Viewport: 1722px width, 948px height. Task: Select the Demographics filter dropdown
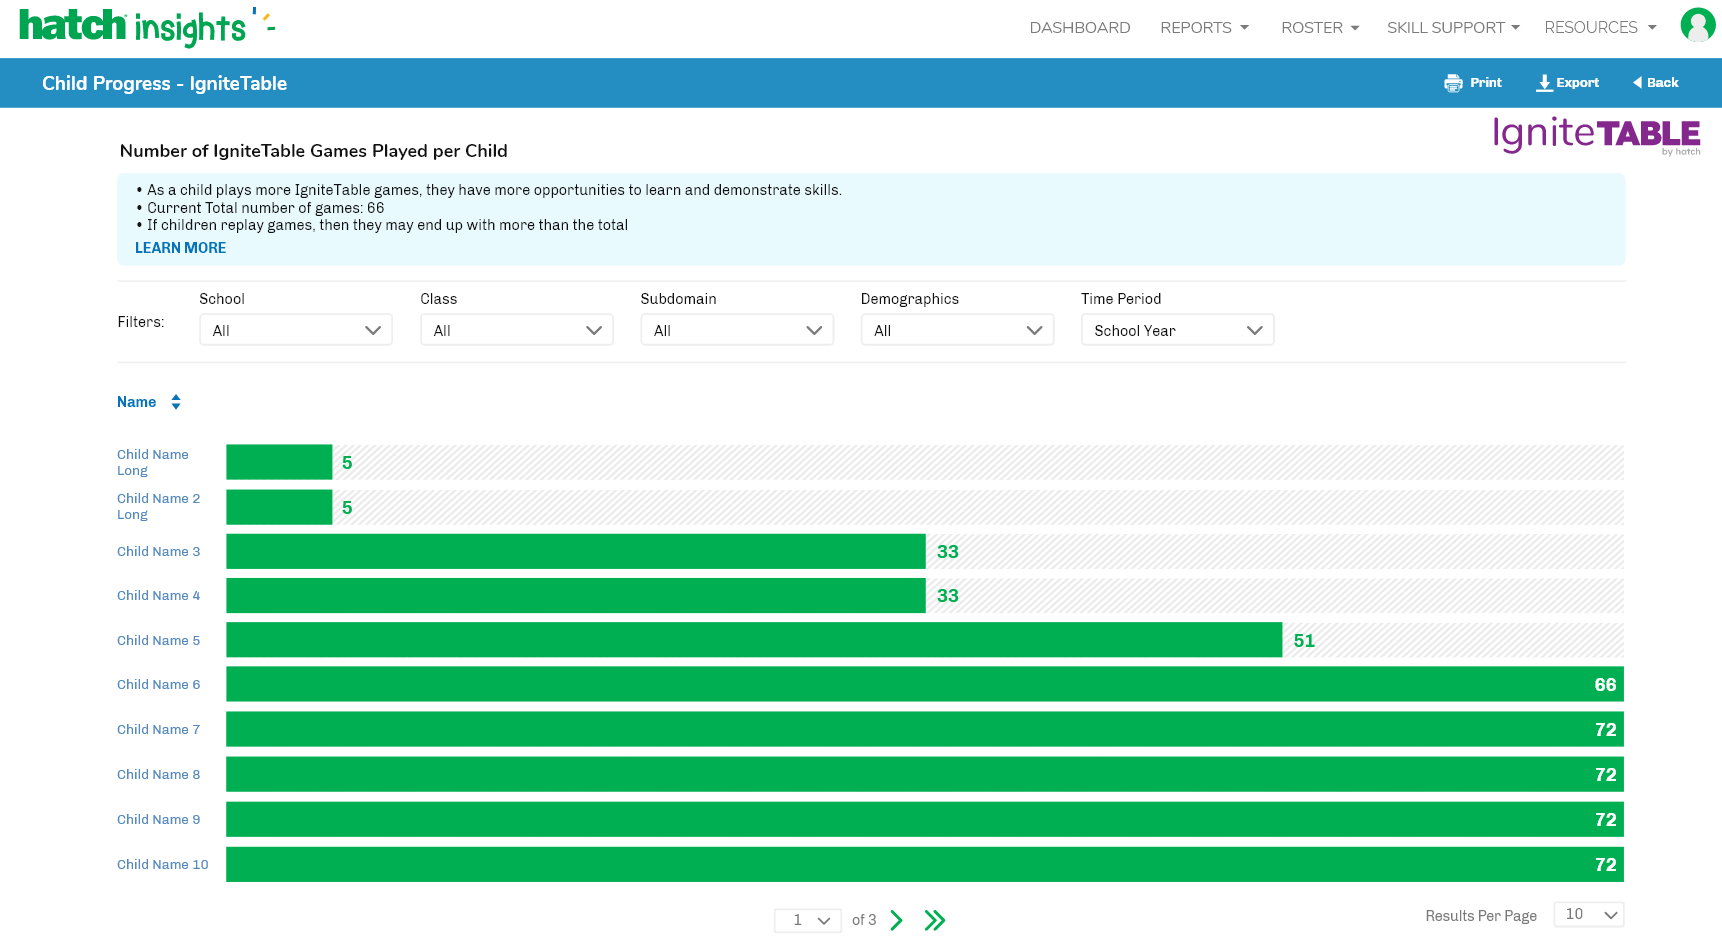click(x=957, y=330)
